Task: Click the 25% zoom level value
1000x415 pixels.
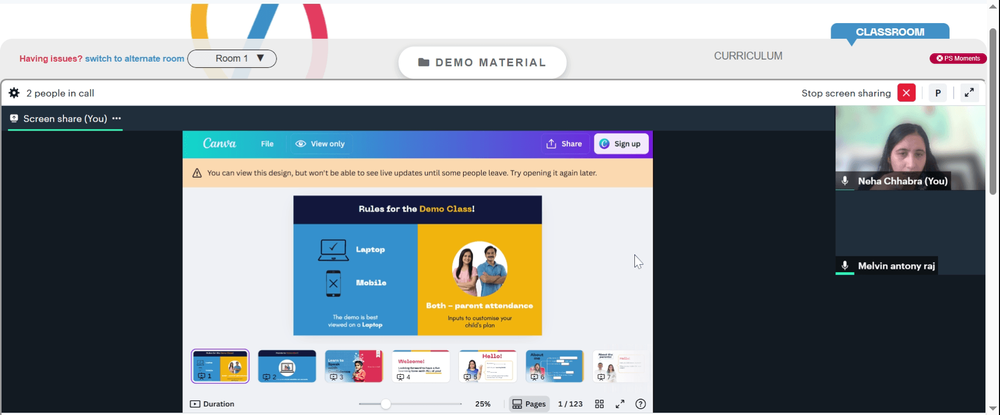Action: pos(483,404)
